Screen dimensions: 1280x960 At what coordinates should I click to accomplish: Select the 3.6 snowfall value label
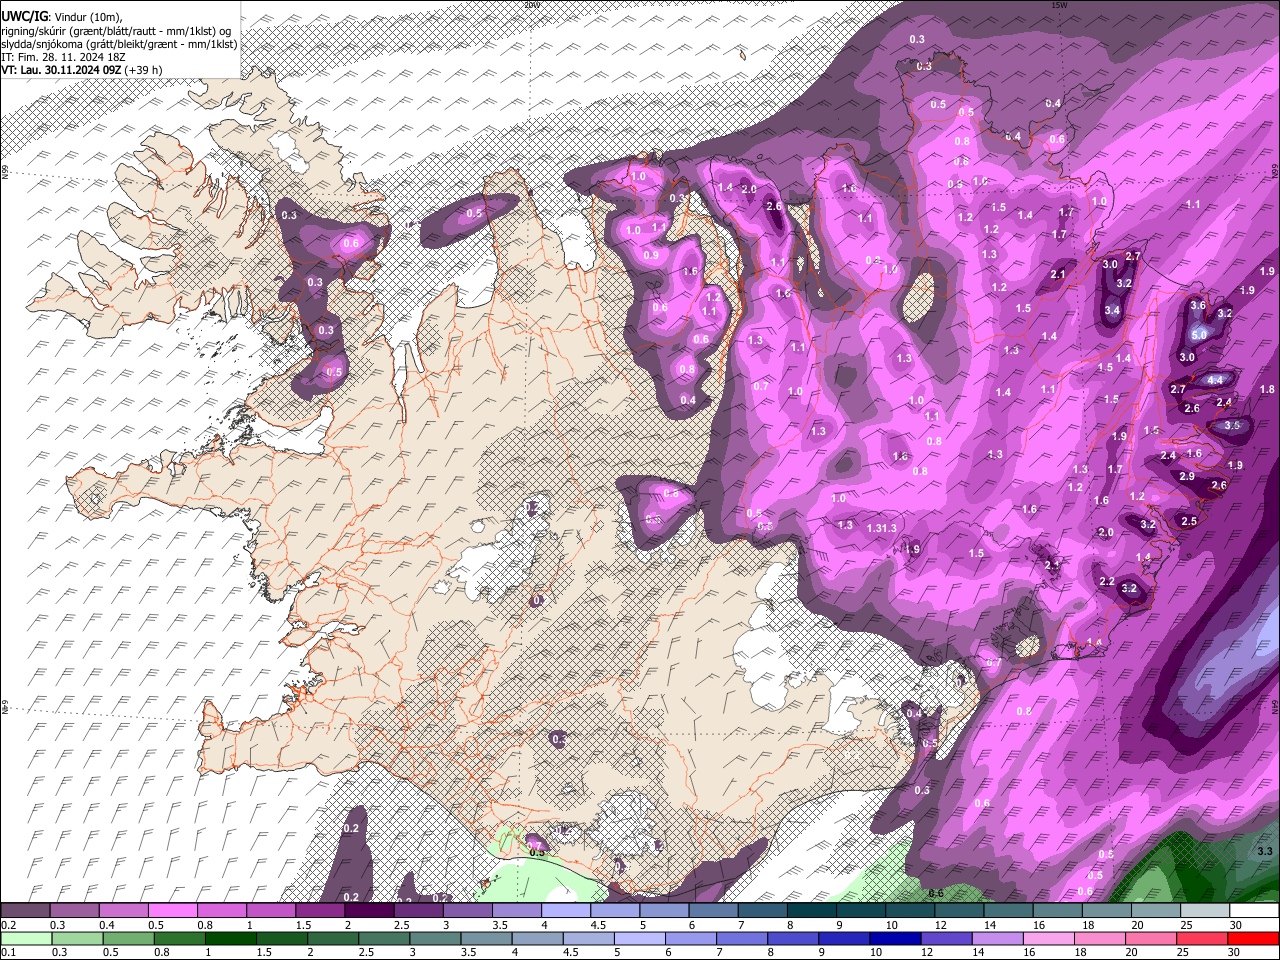1198,305
